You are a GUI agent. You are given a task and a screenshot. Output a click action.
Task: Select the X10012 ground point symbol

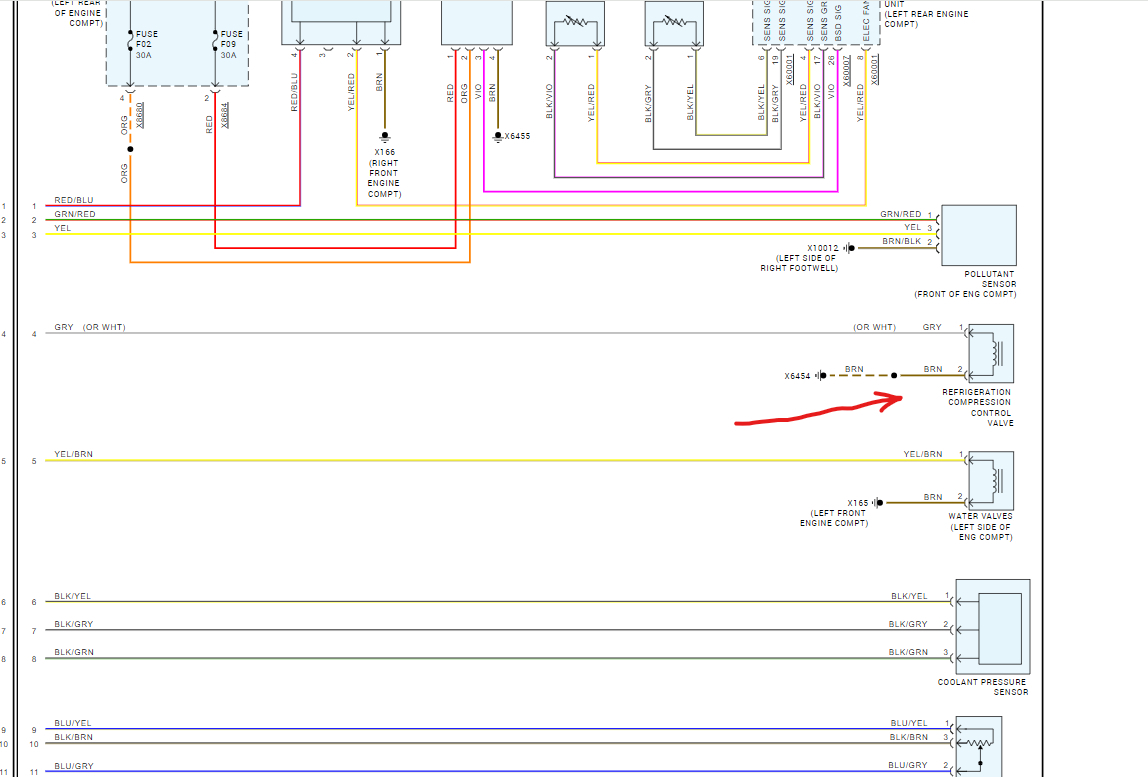(848, 248)
